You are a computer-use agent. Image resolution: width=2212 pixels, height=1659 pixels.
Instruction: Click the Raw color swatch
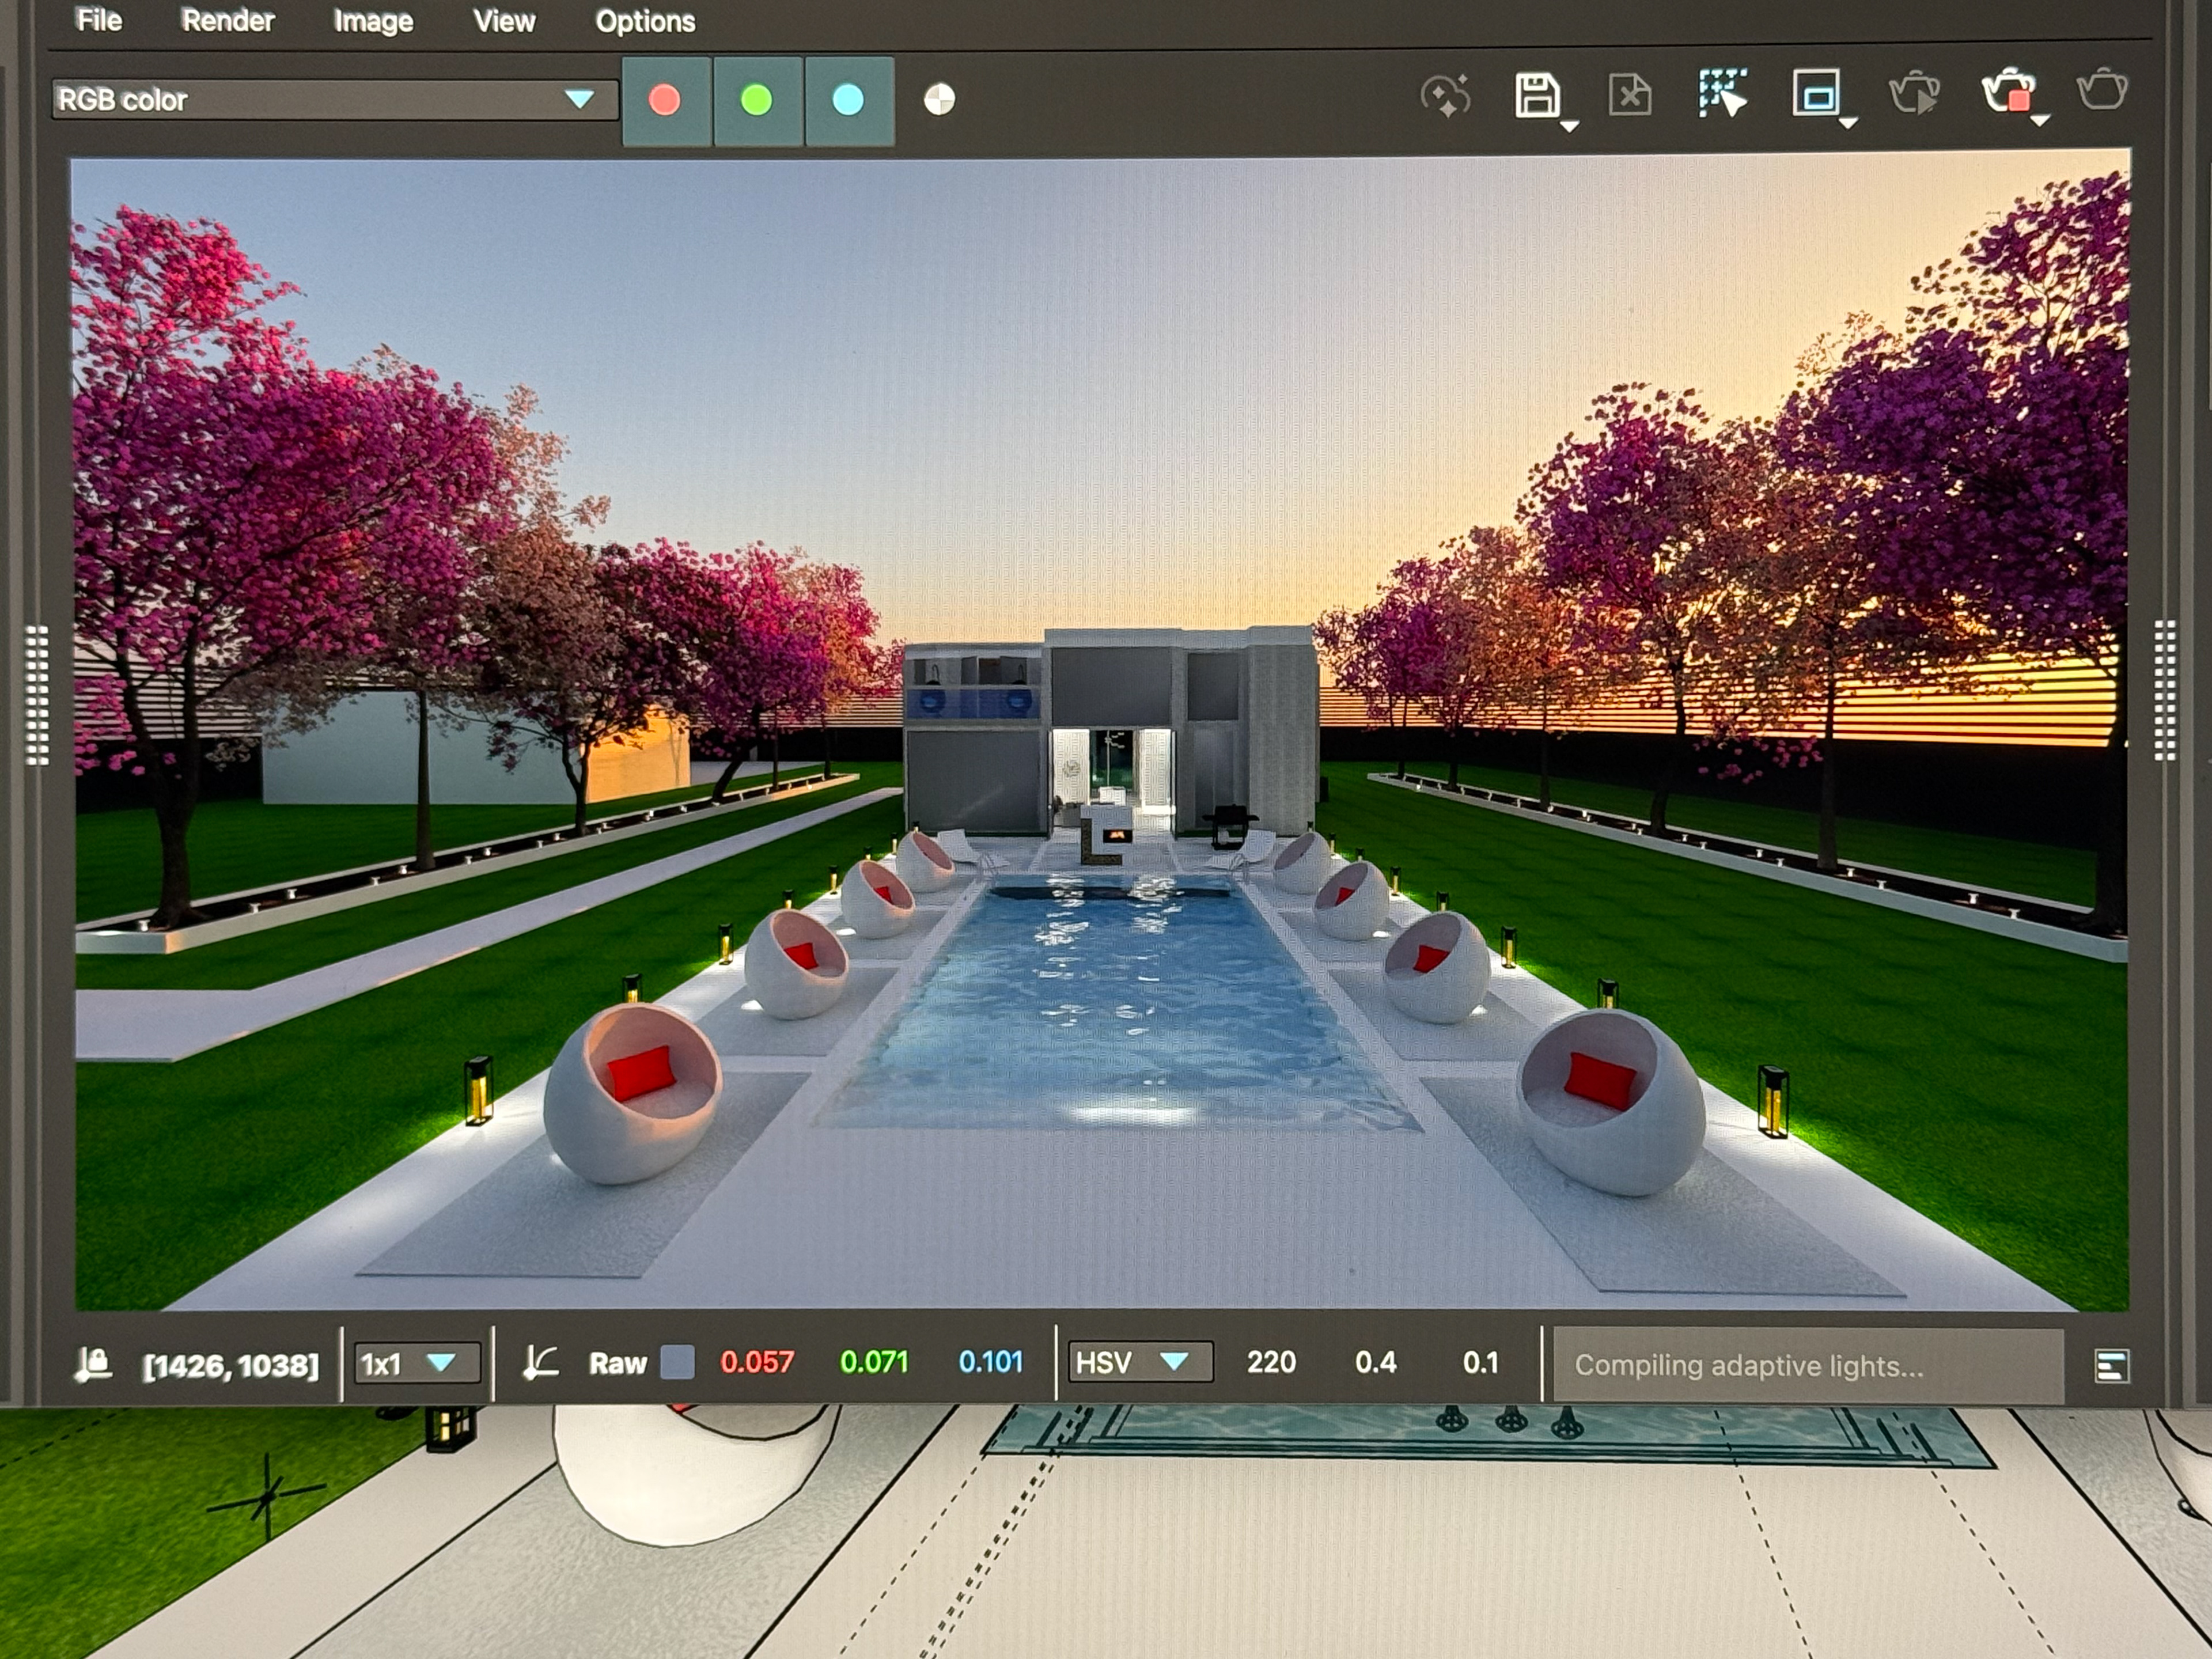pos(678,1362)
